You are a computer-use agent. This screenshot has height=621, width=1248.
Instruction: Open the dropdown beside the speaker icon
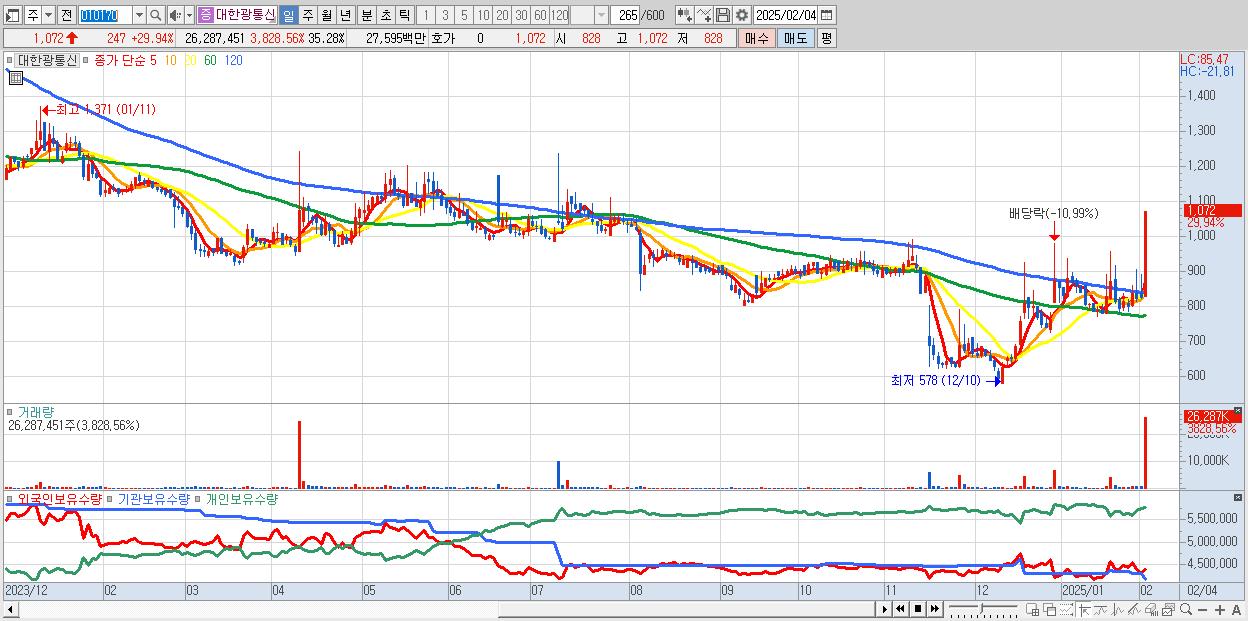pos(189,15)
